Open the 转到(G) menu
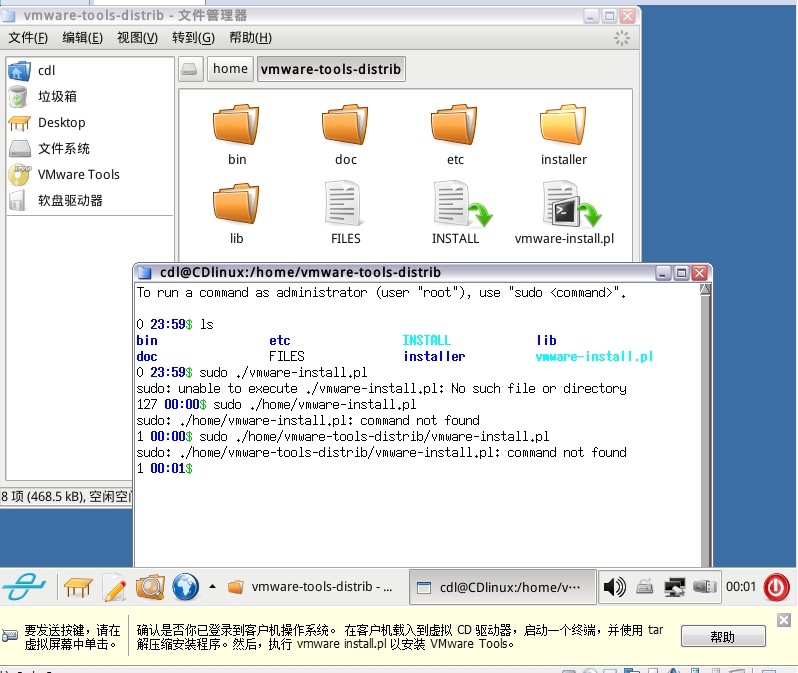The width and height of the screenshot is (798, 673). [193, 38]
